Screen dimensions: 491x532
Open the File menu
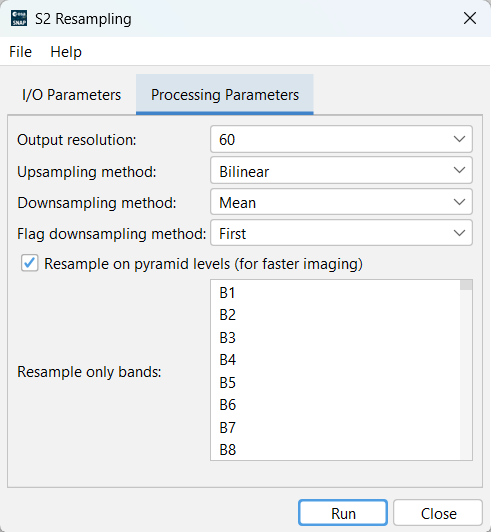coord(20,52)
